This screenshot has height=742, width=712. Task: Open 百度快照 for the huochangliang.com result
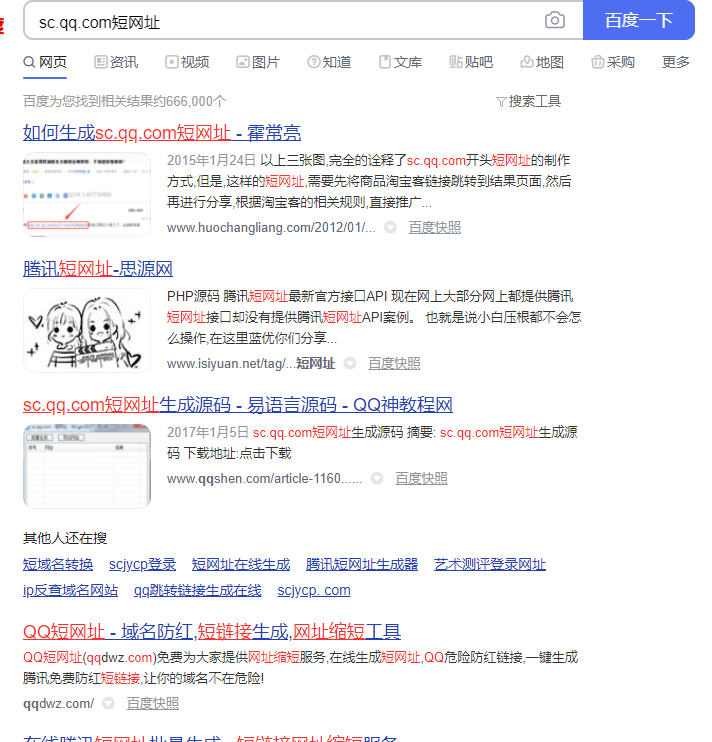pyautogui.click(x=434, y=228)
